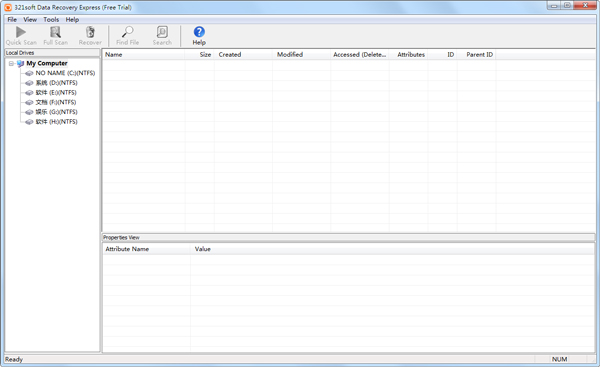
Task: Sort by the Size column header
Action: pos(199,55)
